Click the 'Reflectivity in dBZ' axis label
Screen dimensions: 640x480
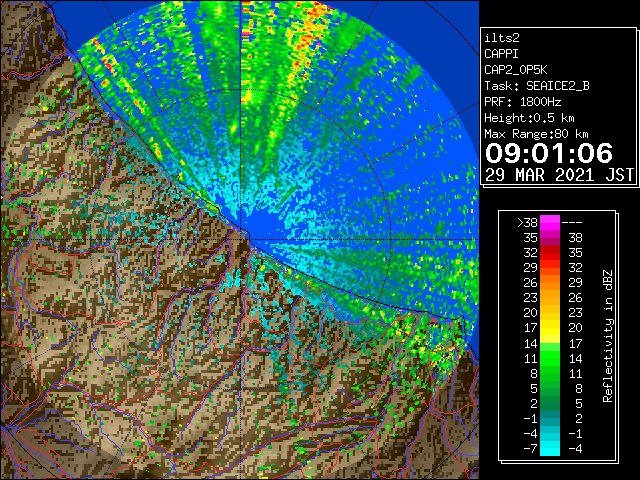[608, 336]
